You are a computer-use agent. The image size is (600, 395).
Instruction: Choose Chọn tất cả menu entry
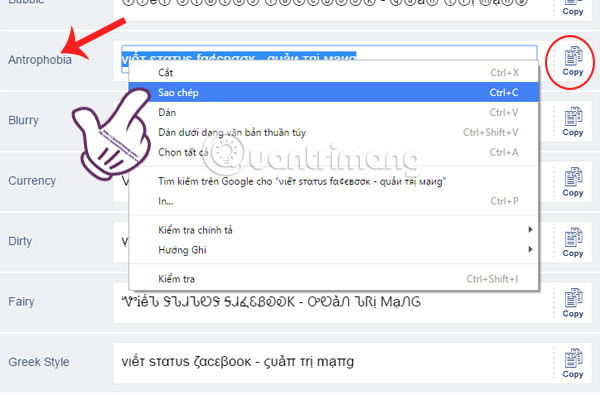(334, 152)
